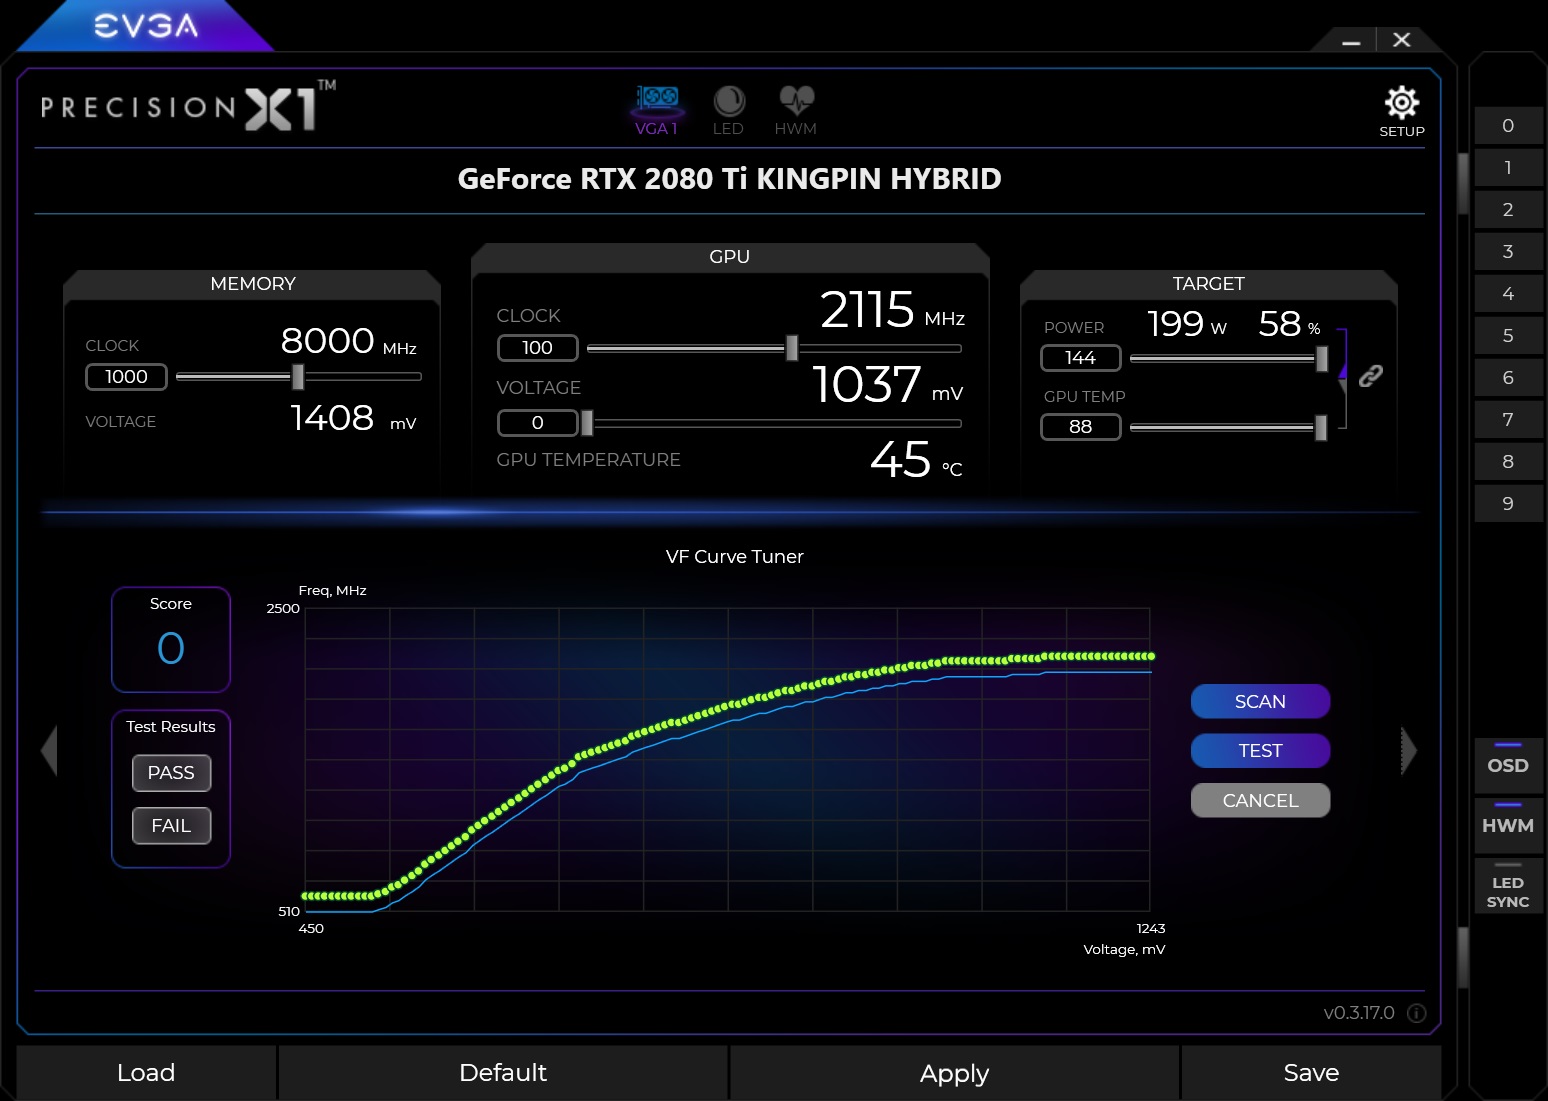
Task: Click the memory clock offset input field
Action: click(x=125, y=377)
